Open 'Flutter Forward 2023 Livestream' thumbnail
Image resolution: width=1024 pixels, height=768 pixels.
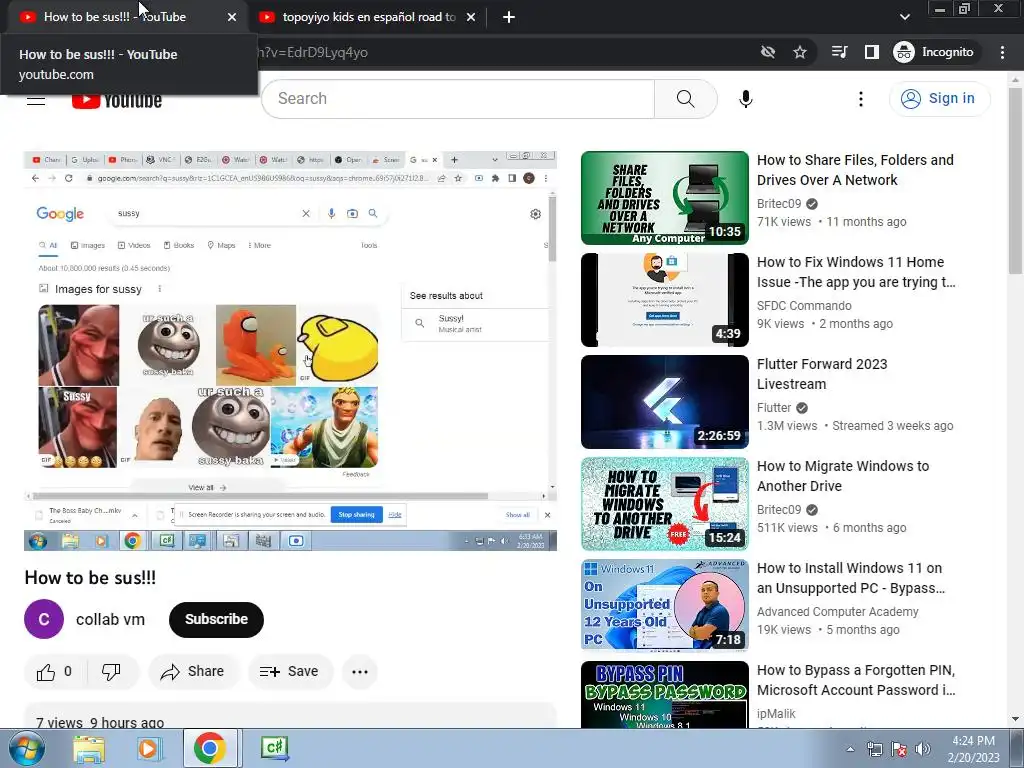click(x=665, y=402)
